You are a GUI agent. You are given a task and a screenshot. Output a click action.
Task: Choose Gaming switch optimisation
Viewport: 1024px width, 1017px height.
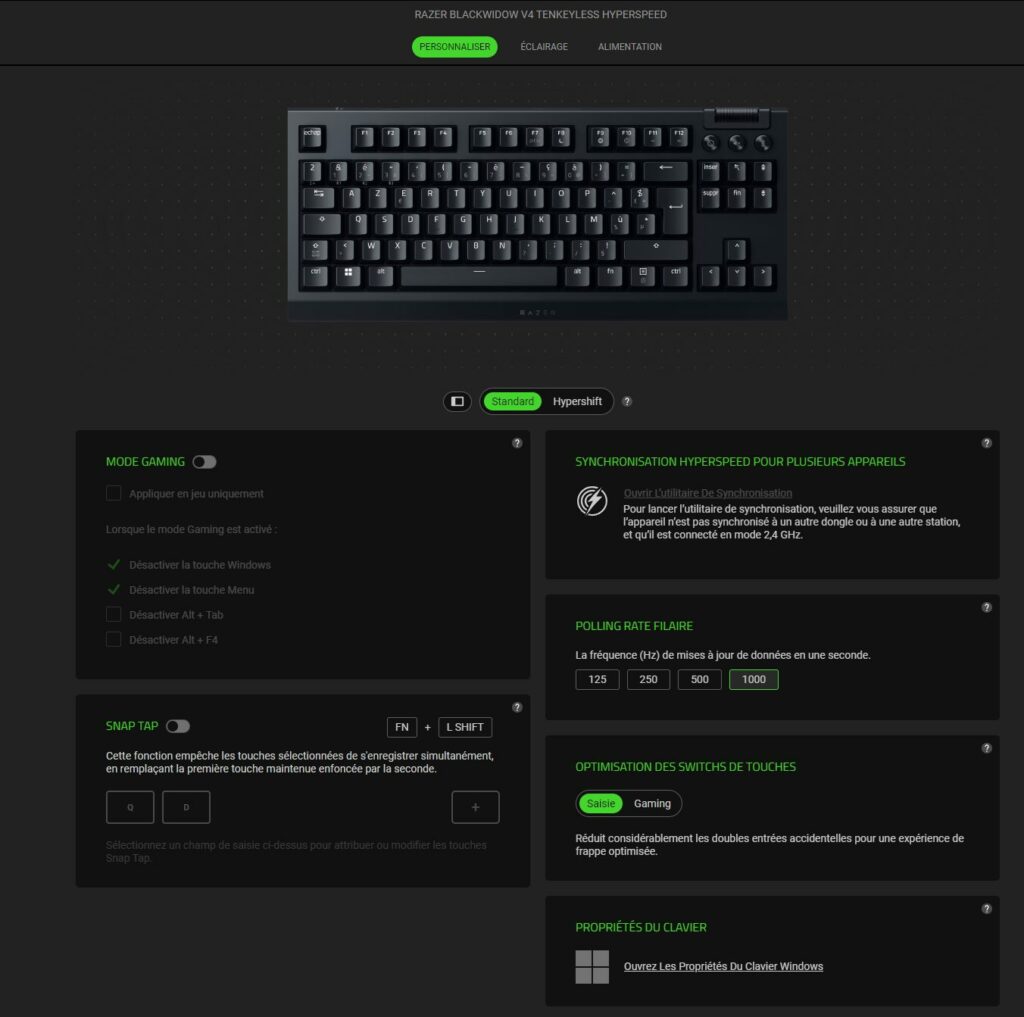[x=652, y=803]
